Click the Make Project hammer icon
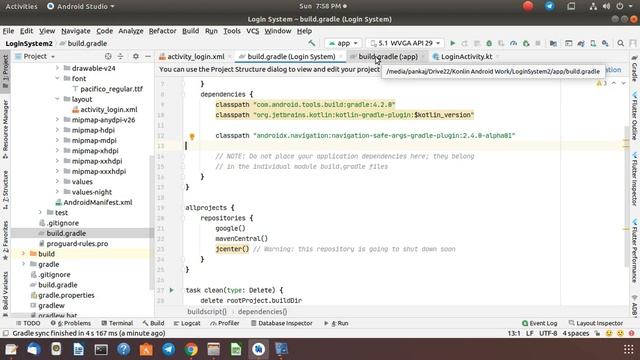The image size is (640, 360). point(312,43)
